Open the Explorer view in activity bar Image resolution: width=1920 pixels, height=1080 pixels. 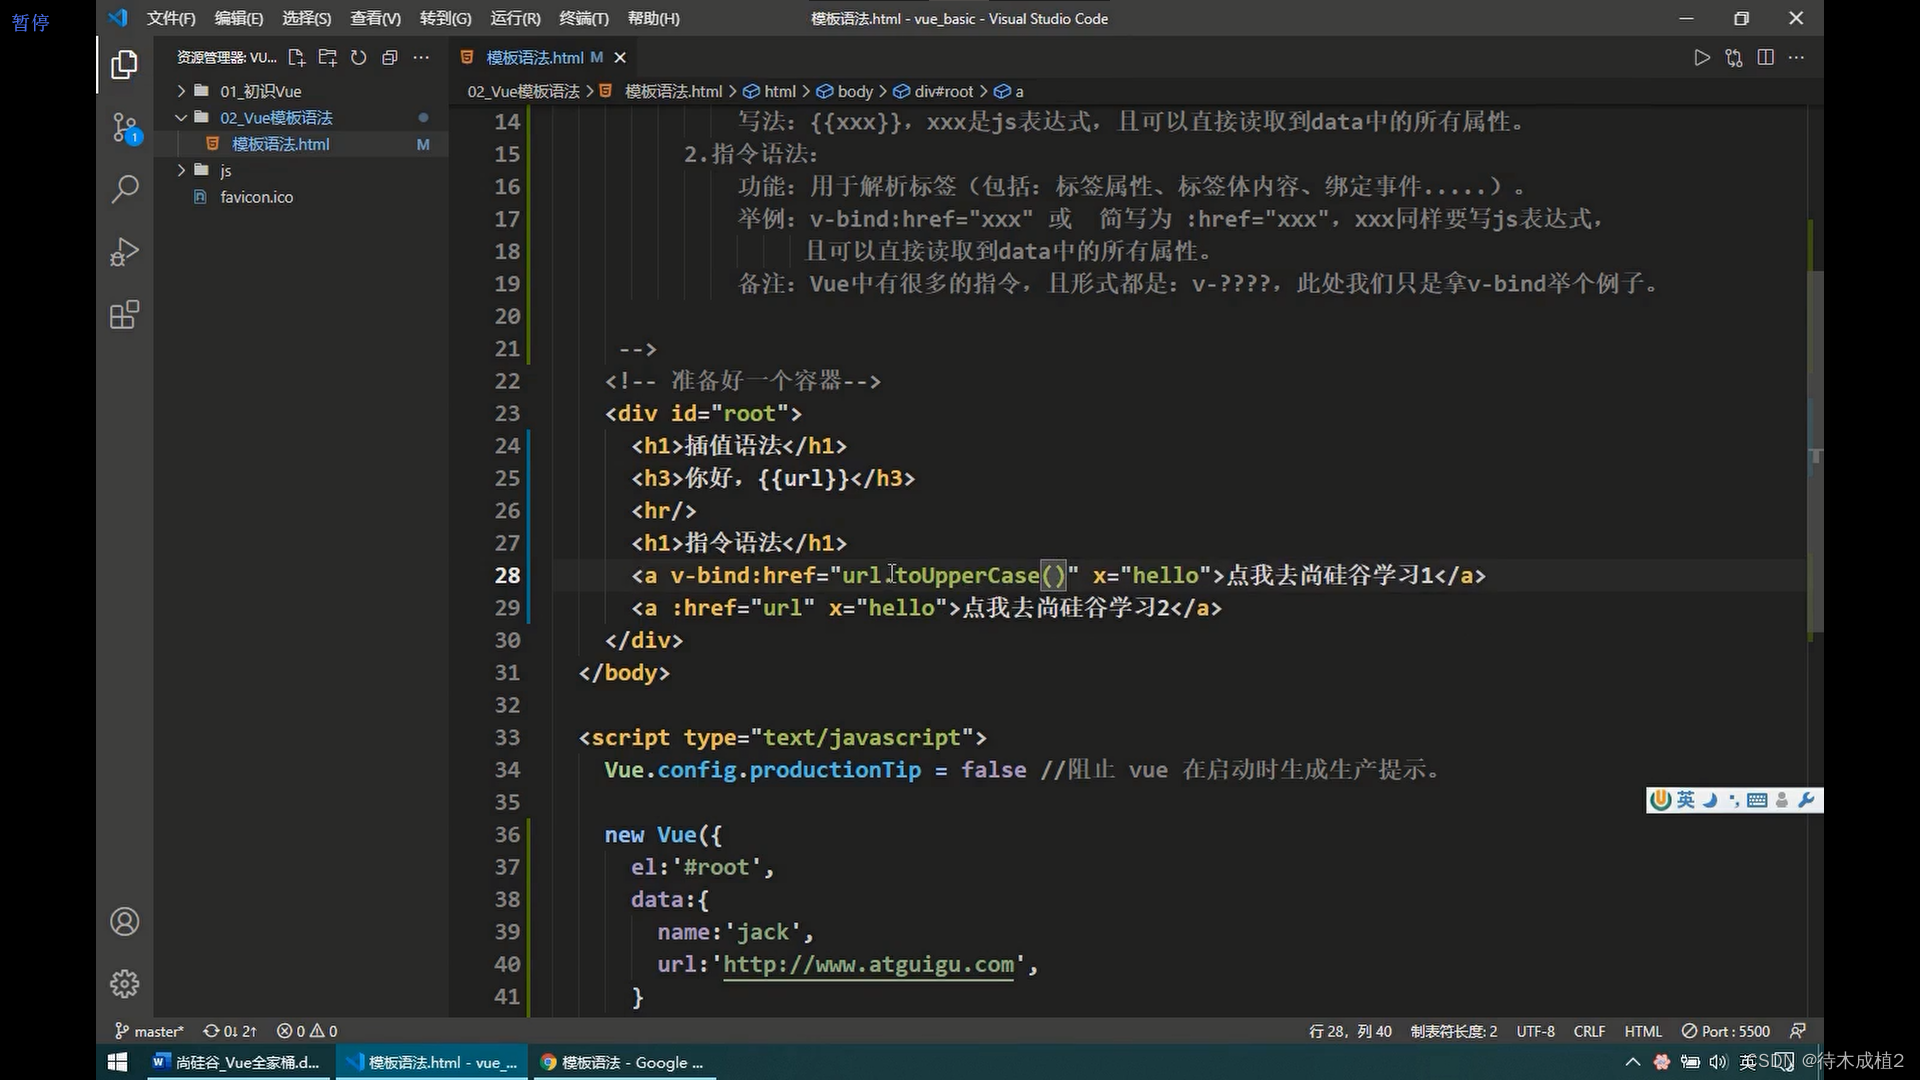[124, 65]
